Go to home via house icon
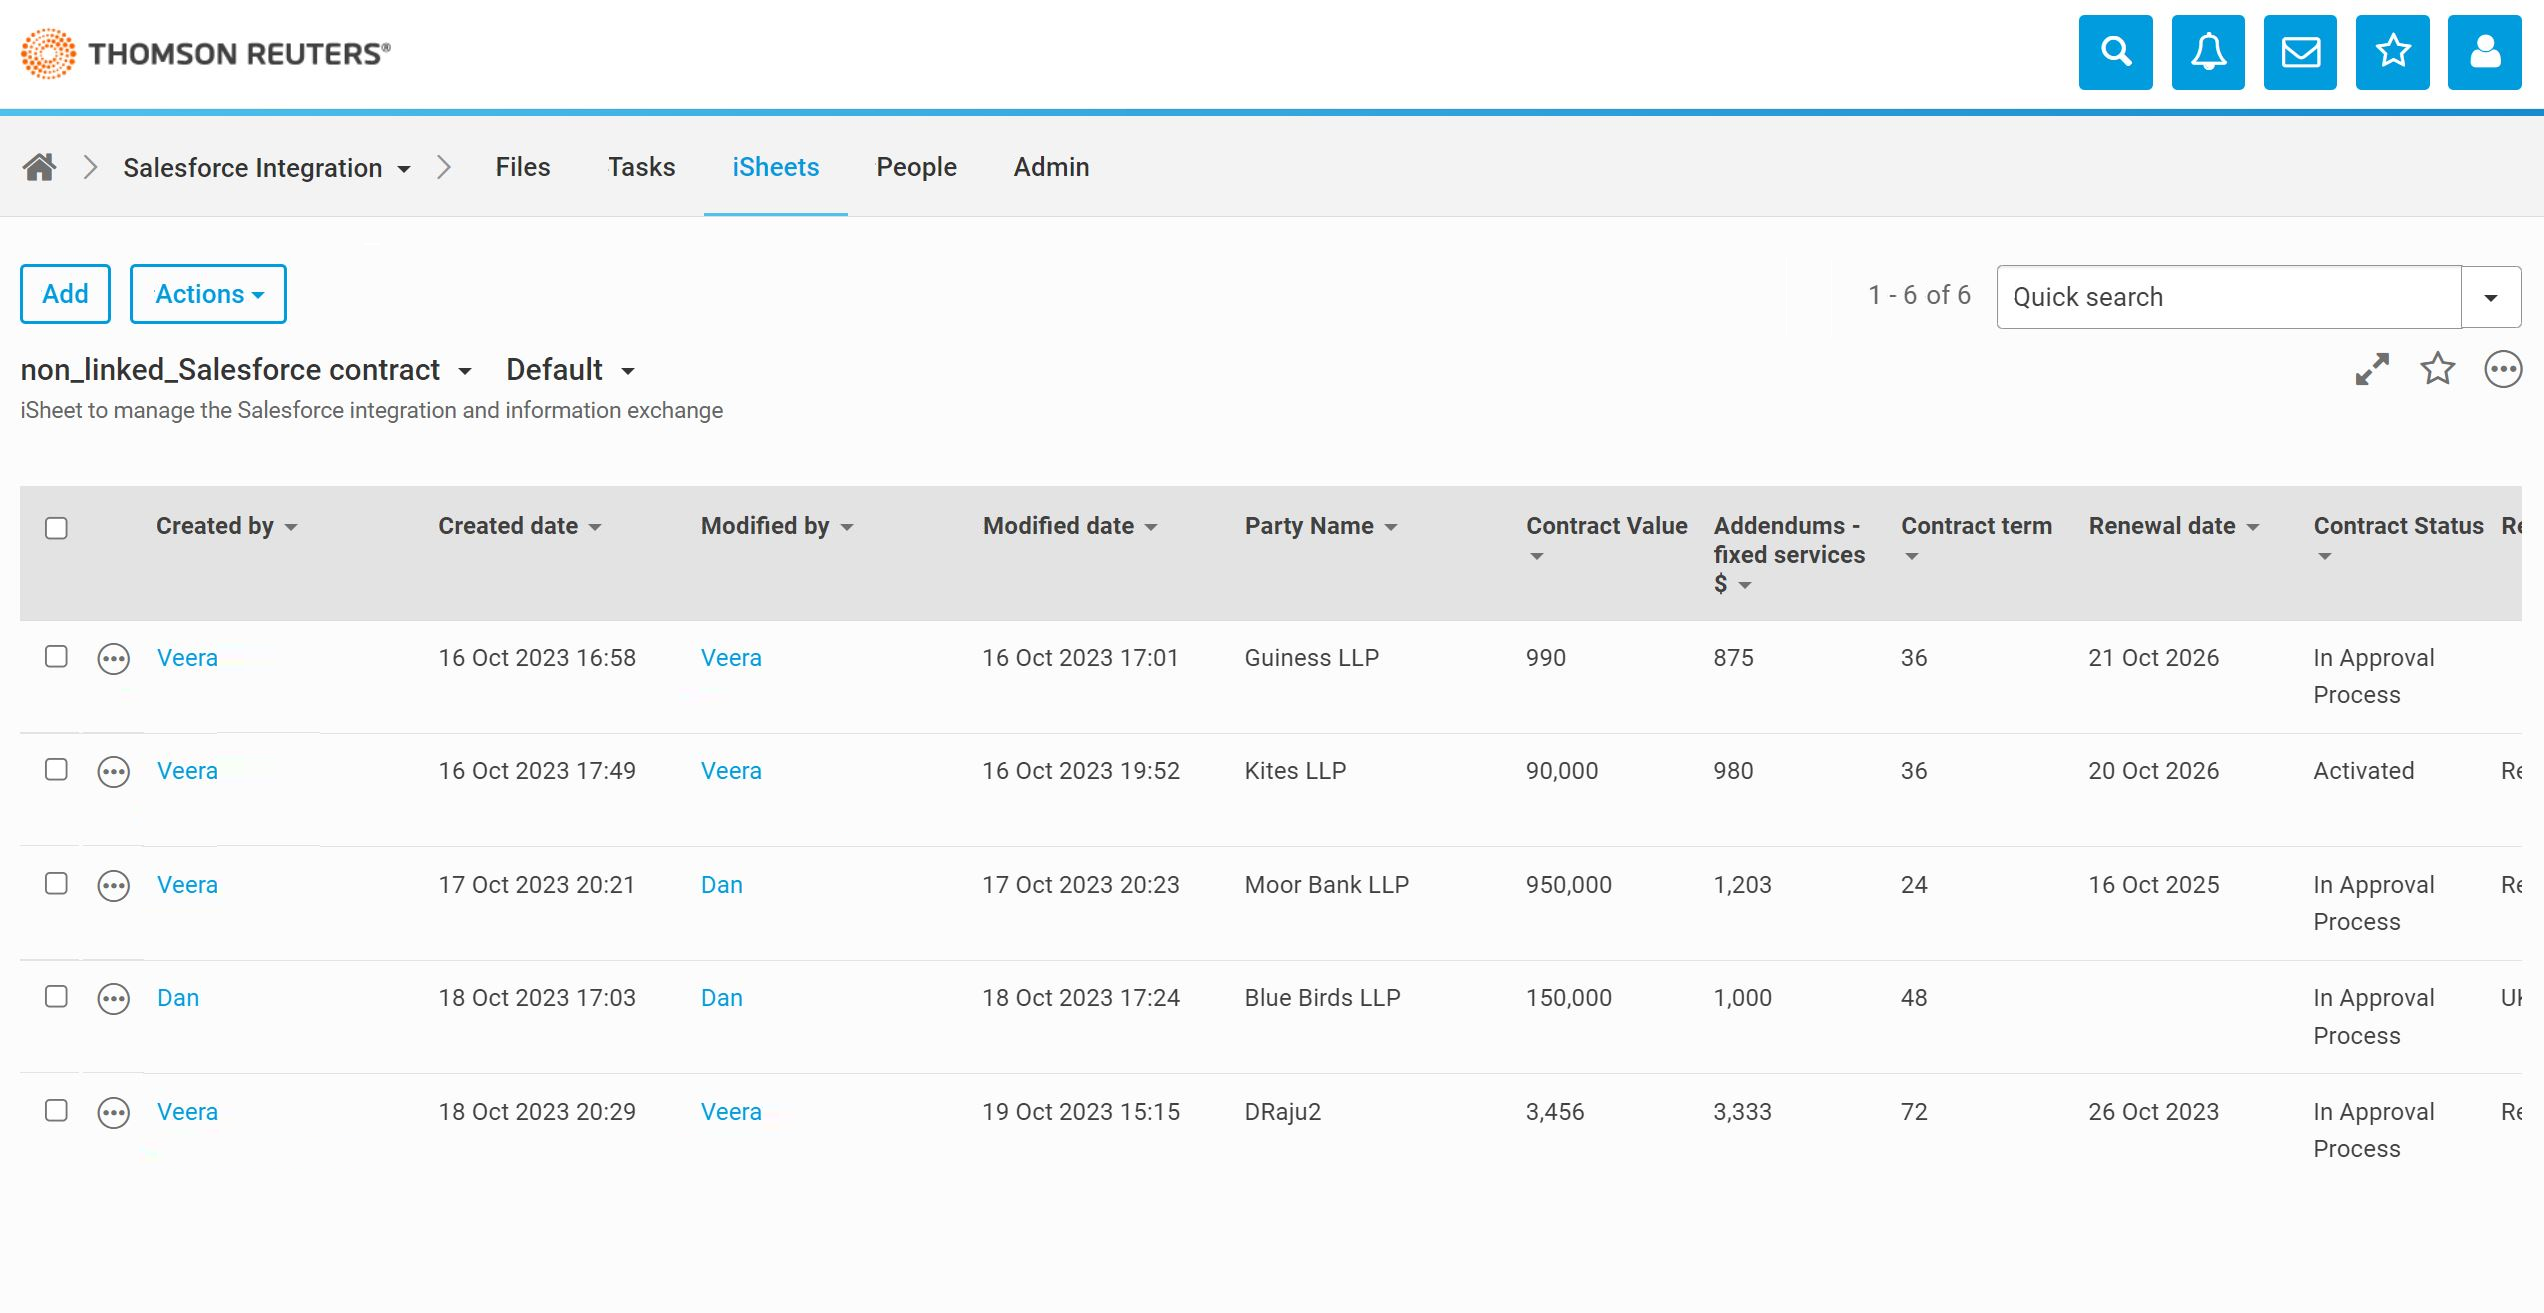Viewport: 2544px width, 1313px height. 39,167
